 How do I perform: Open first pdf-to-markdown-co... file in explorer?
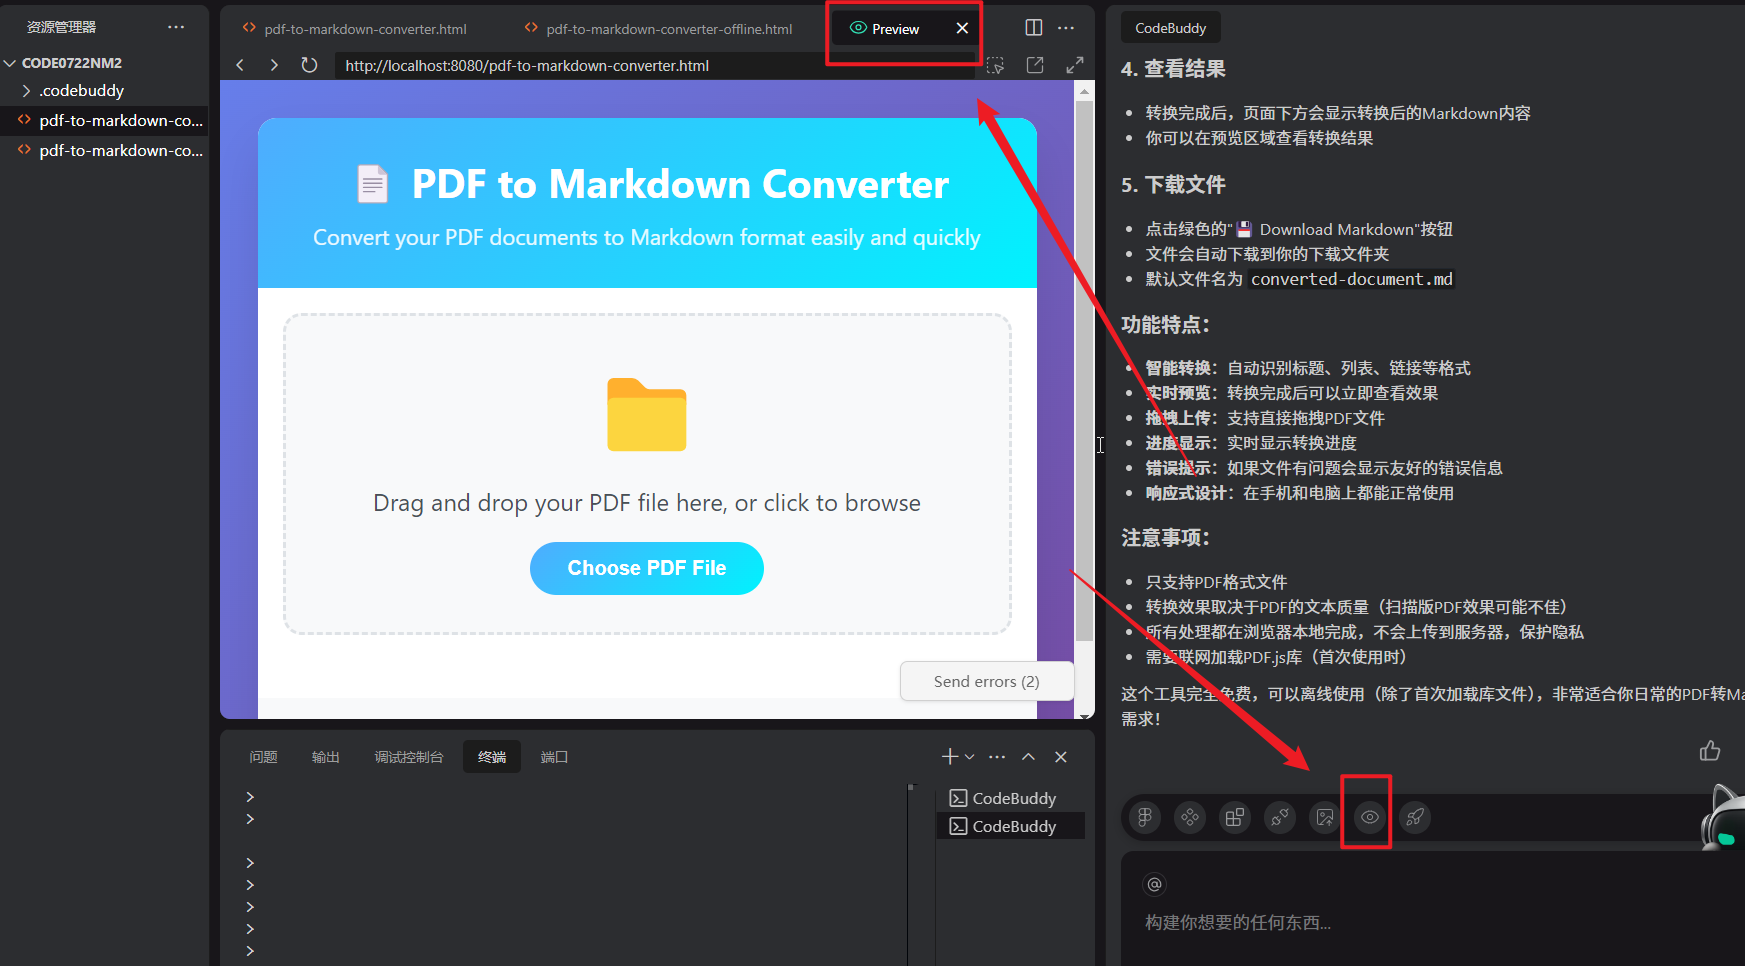104,121
